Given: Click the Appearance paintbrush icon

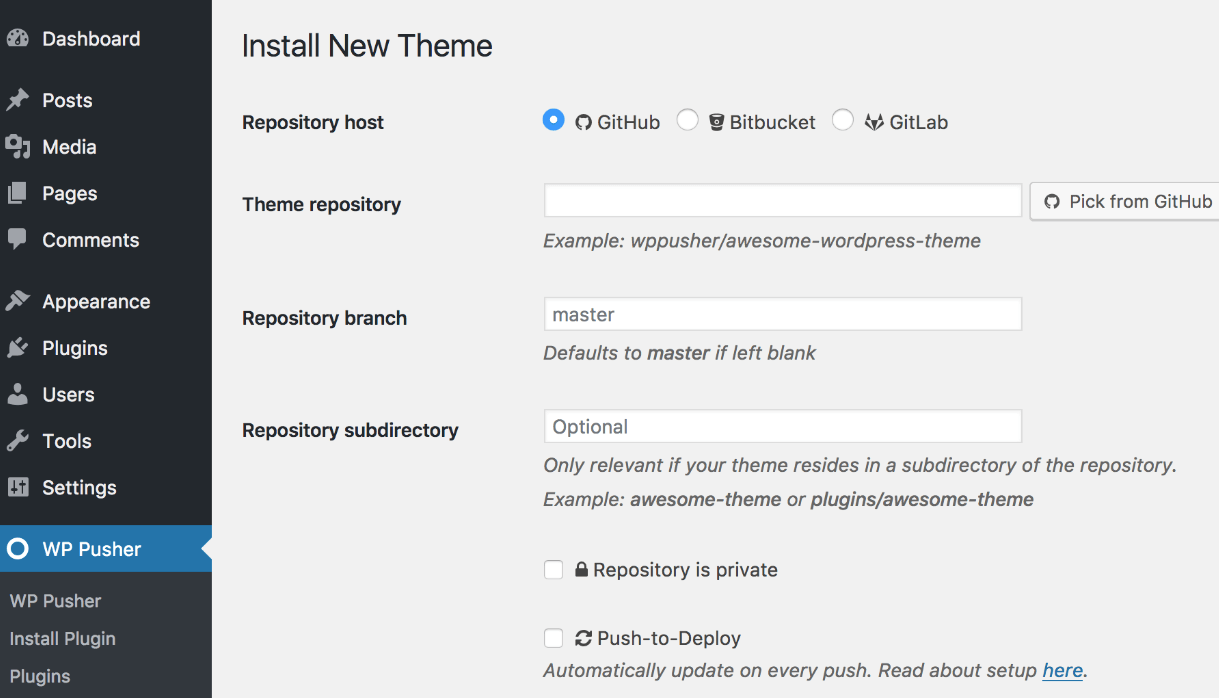Looking at the screenshot, I should 18,301.
